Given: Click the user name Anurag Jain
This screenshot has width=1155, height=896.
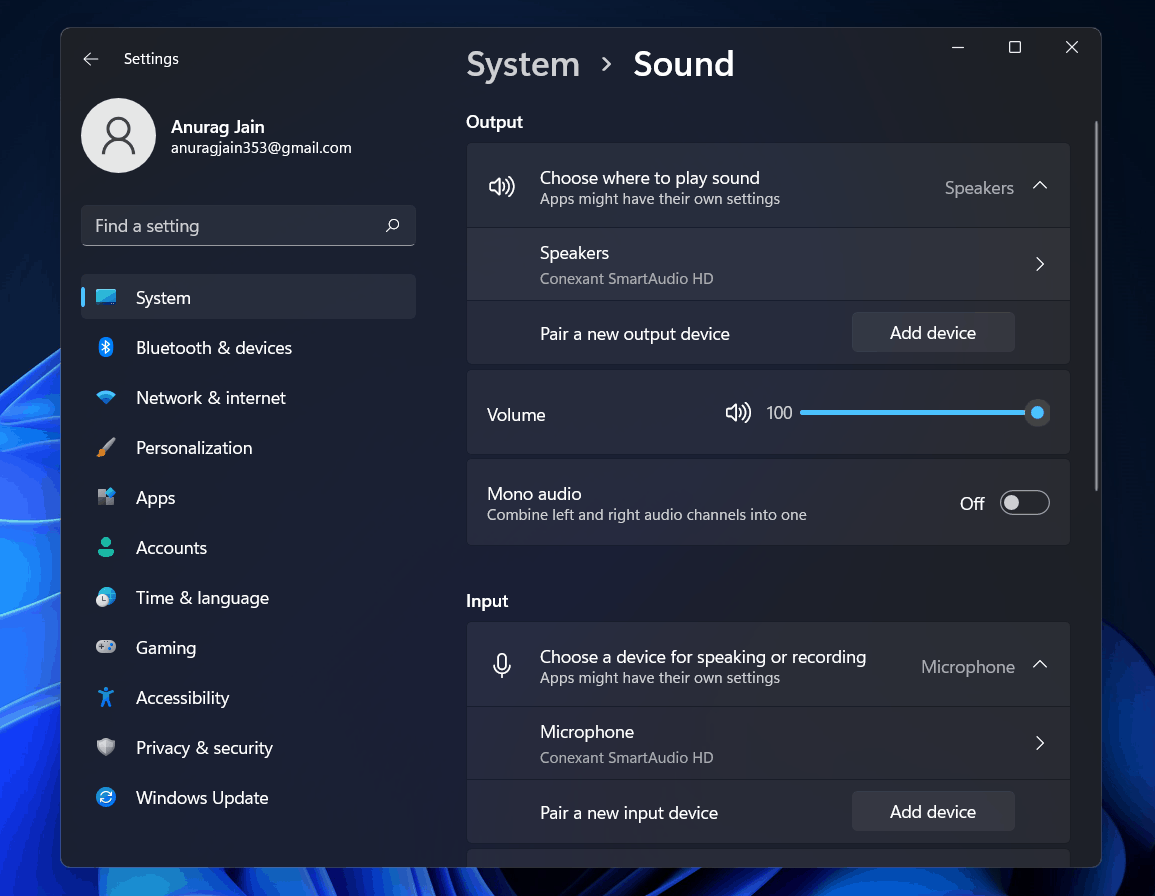Looking at the screenshot, I should (217, 127).
